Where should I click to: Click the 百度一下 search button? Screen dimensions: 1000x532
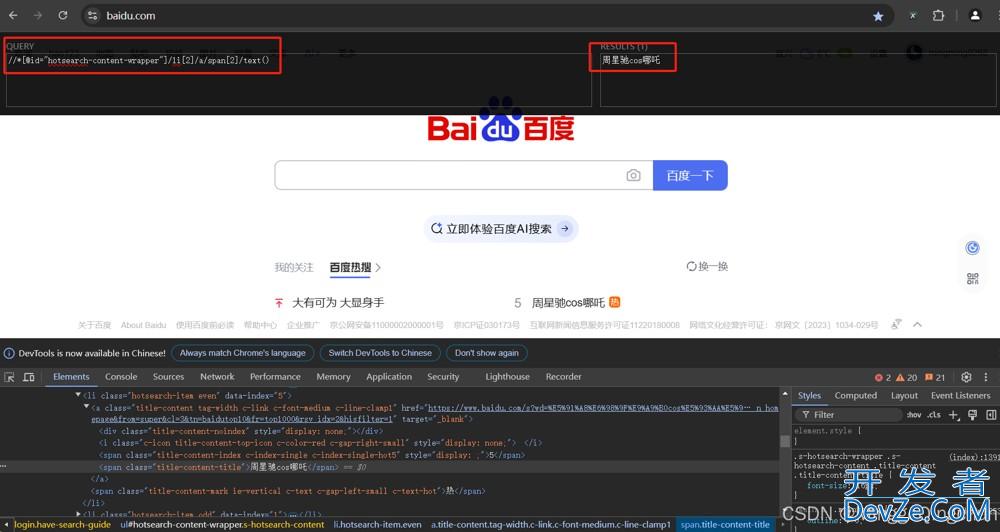(x=690, y=175)
